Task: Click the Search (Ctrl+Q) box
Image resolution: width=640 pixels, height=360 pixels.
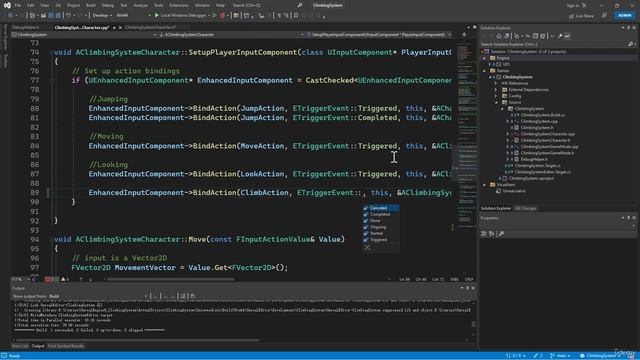Action: coord(267,5)
